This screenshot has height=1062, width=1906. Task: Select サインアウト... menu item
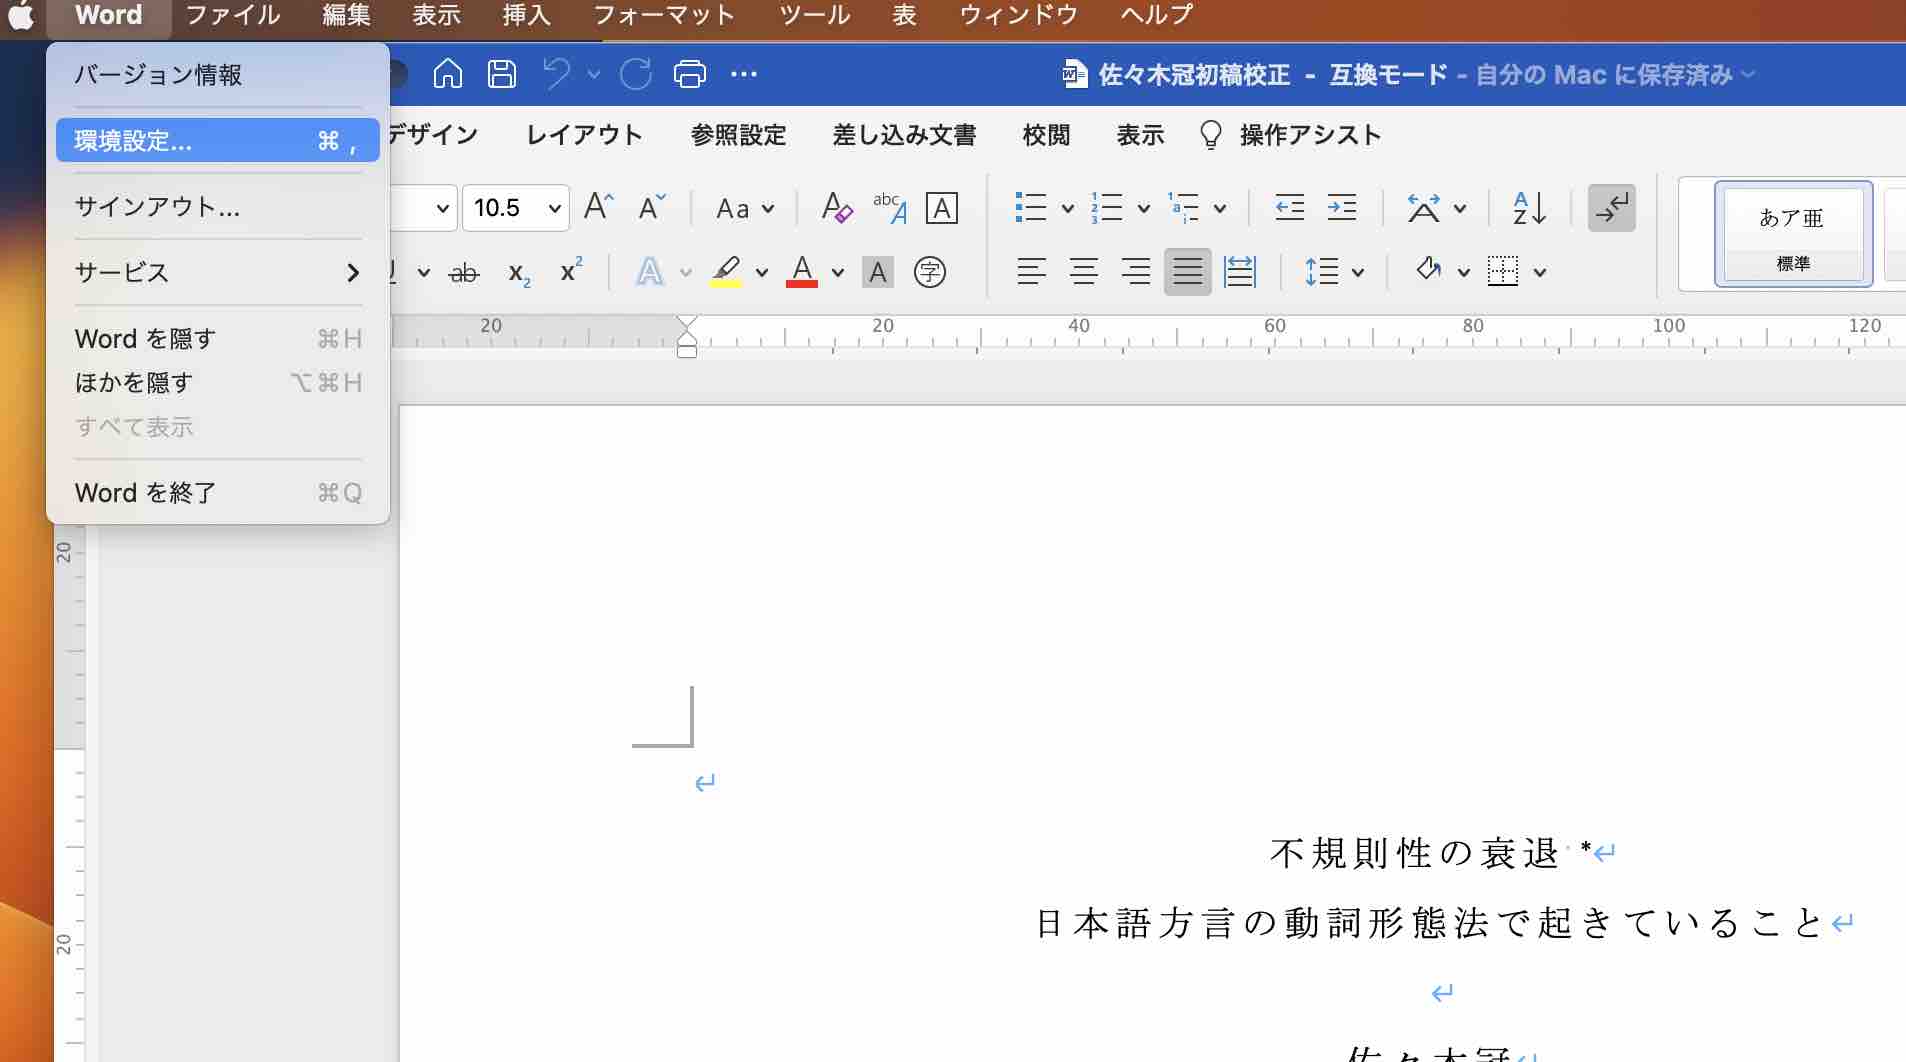coord(218,207)
